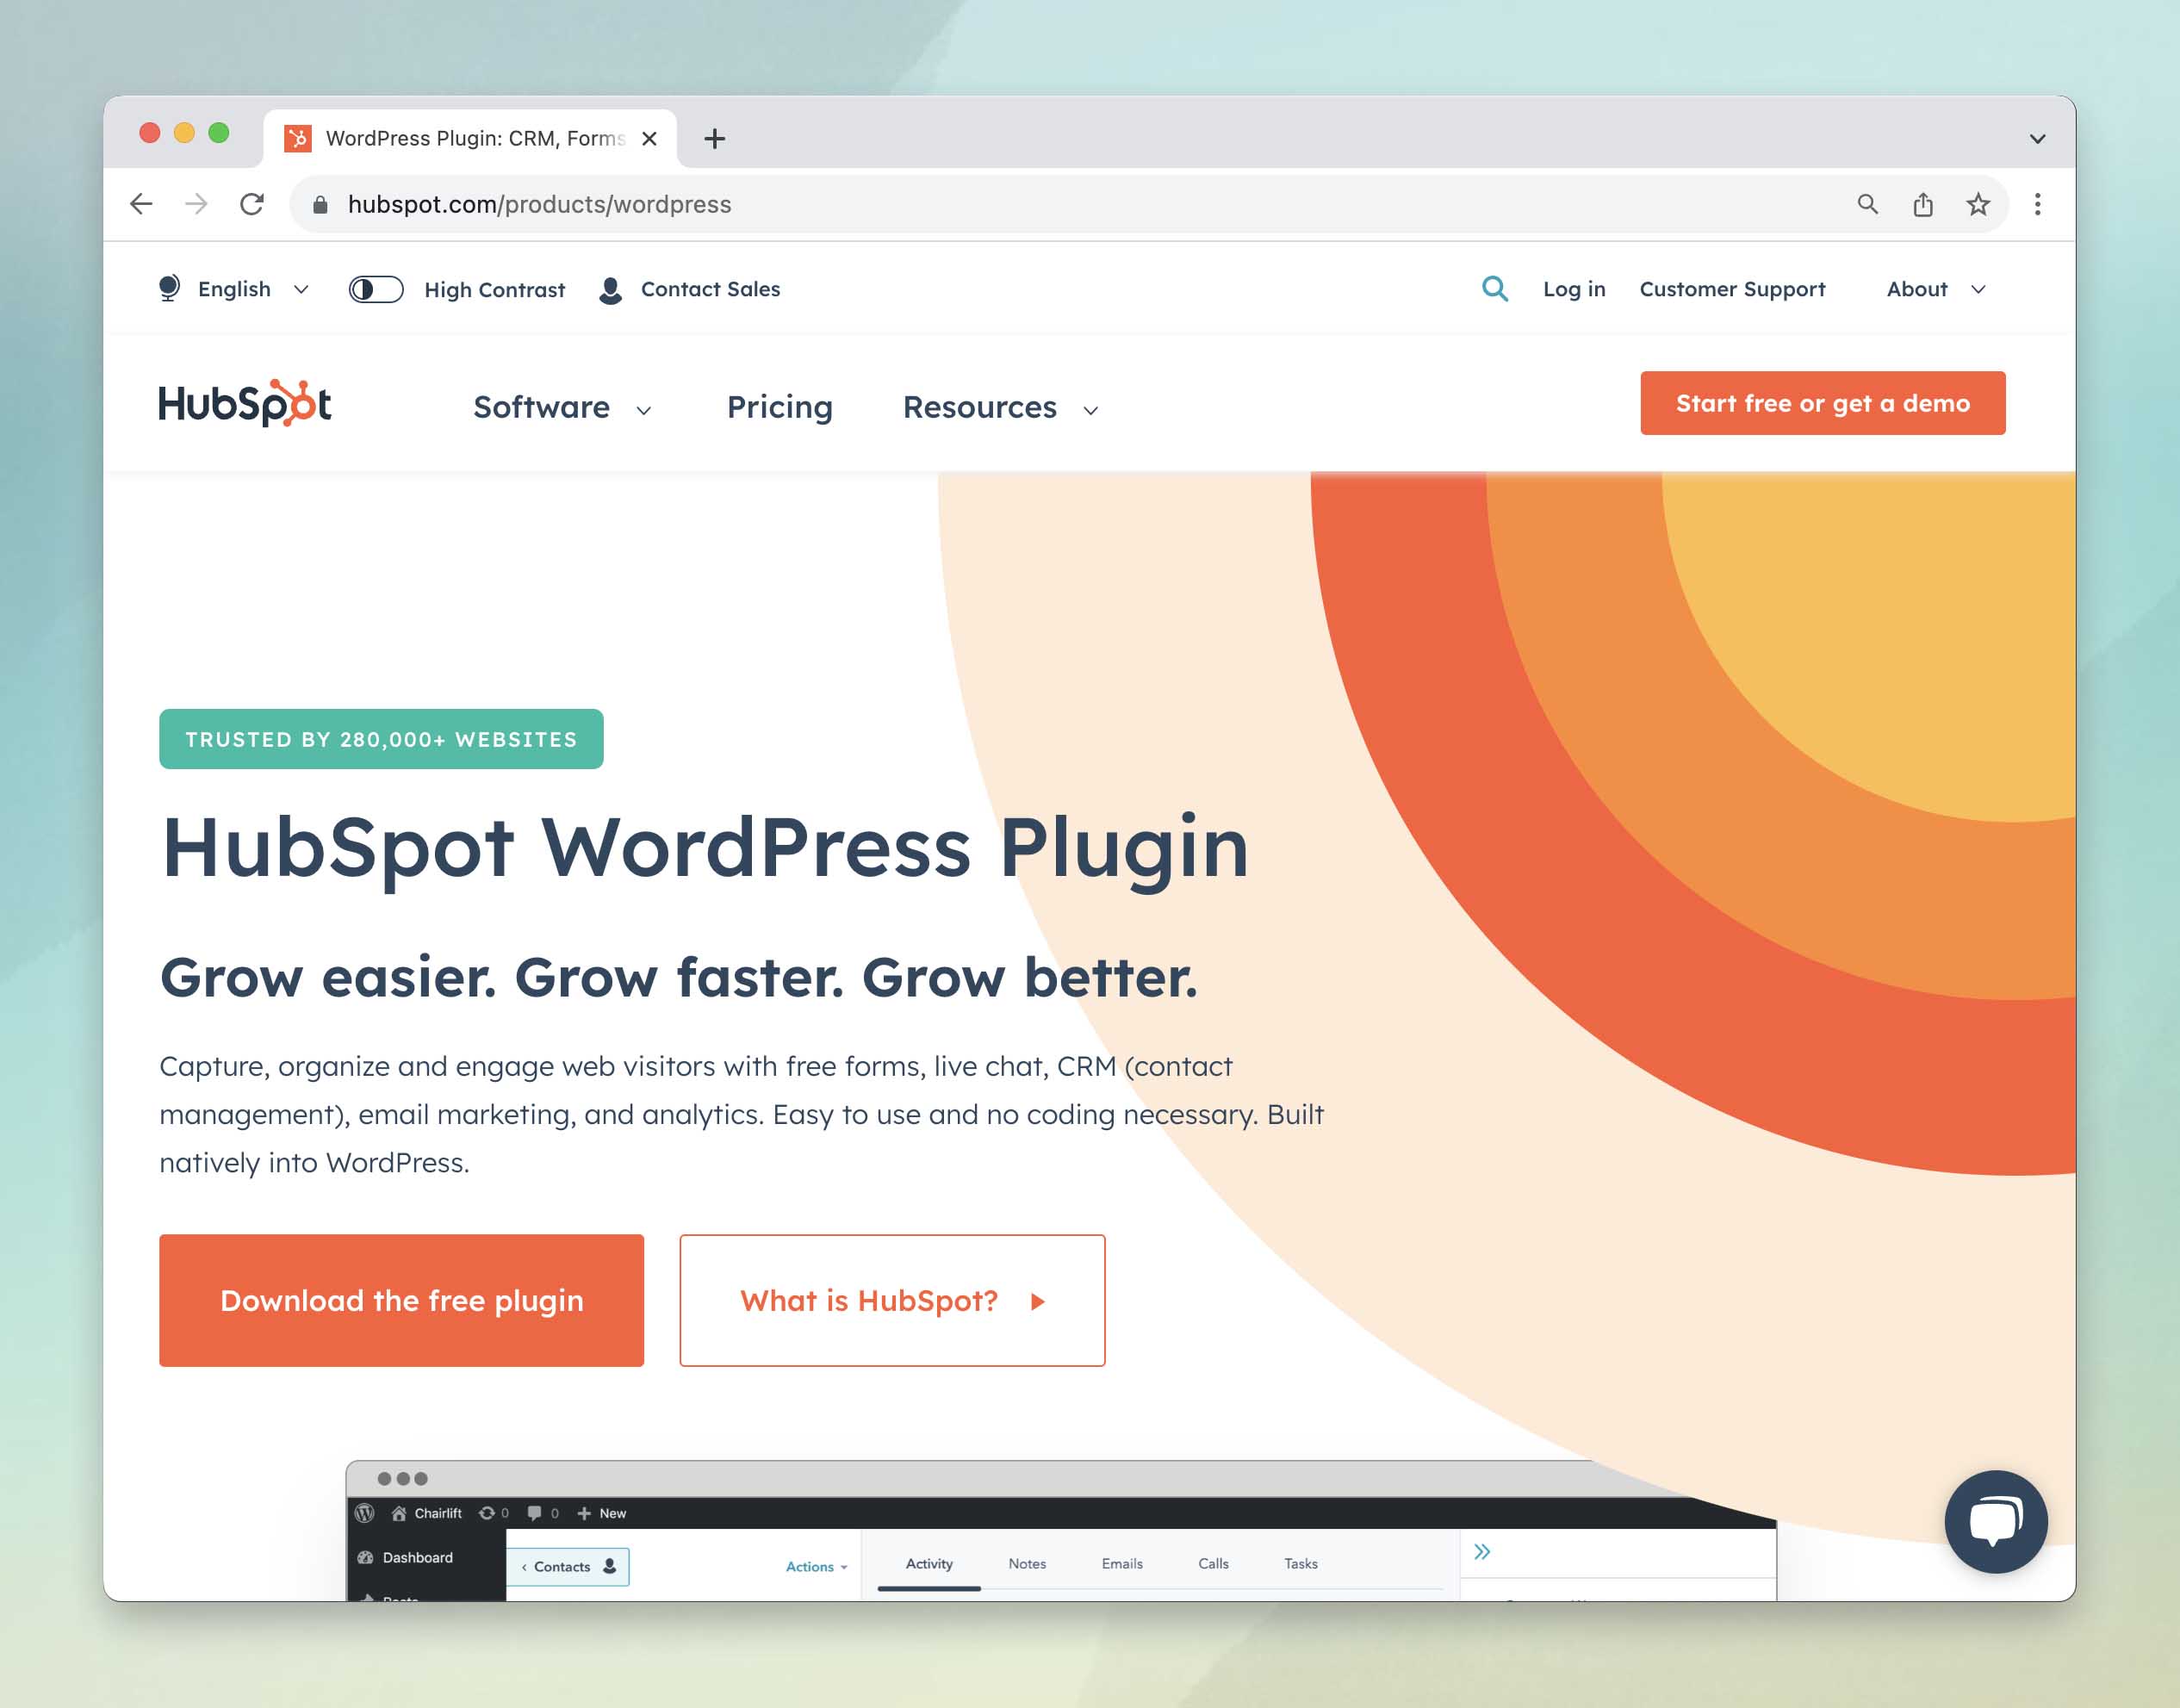The height and width of the screenshot is (1708, 2180).
Task: Click the New item in preview admin bar
Action: tap(602, 1513)
